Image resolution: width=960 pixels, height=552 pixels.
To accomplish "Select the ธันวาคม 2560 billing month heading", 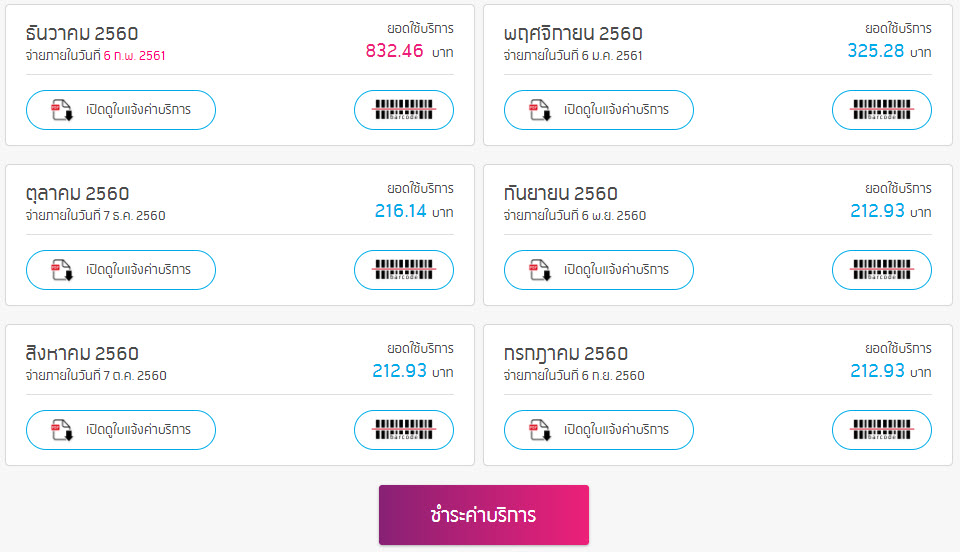I will (x=82, y=34).
